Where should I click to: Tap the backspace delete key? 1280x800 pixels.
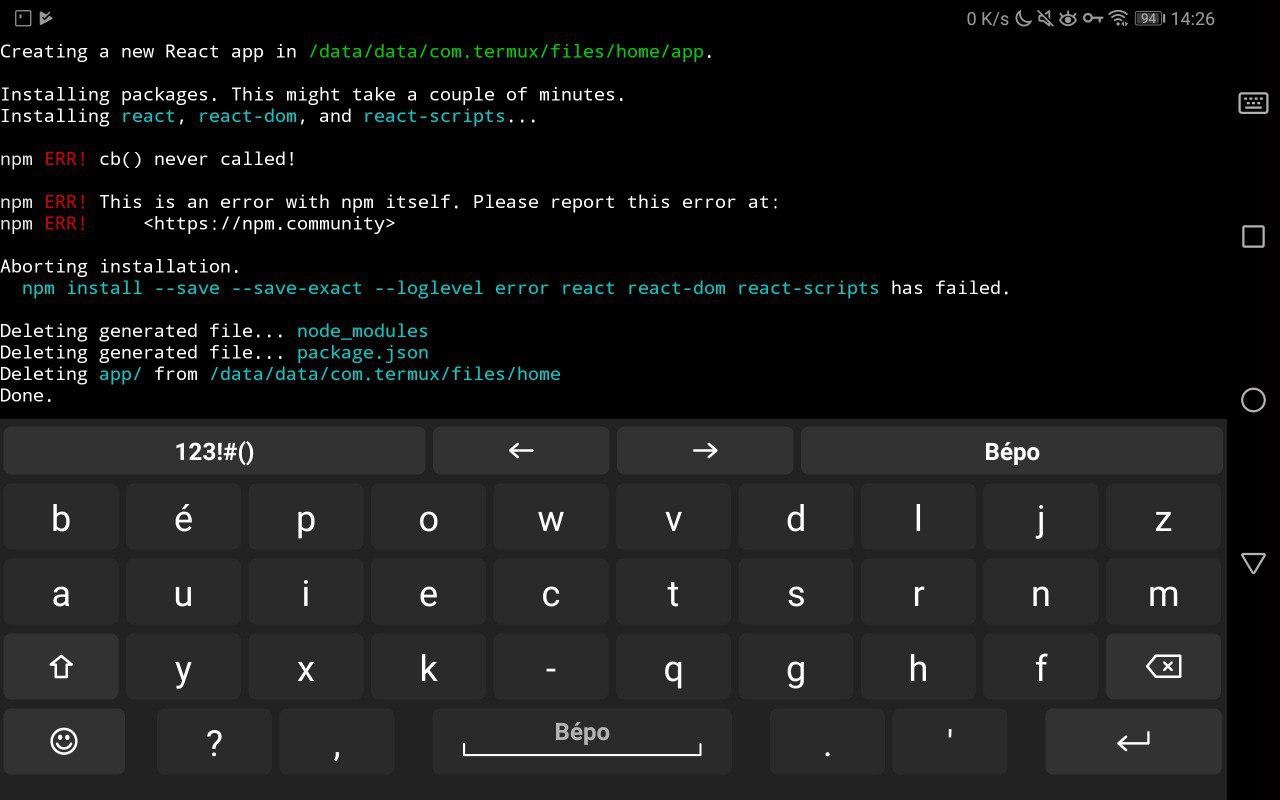pyautogui.click(x=1163, y=667)
